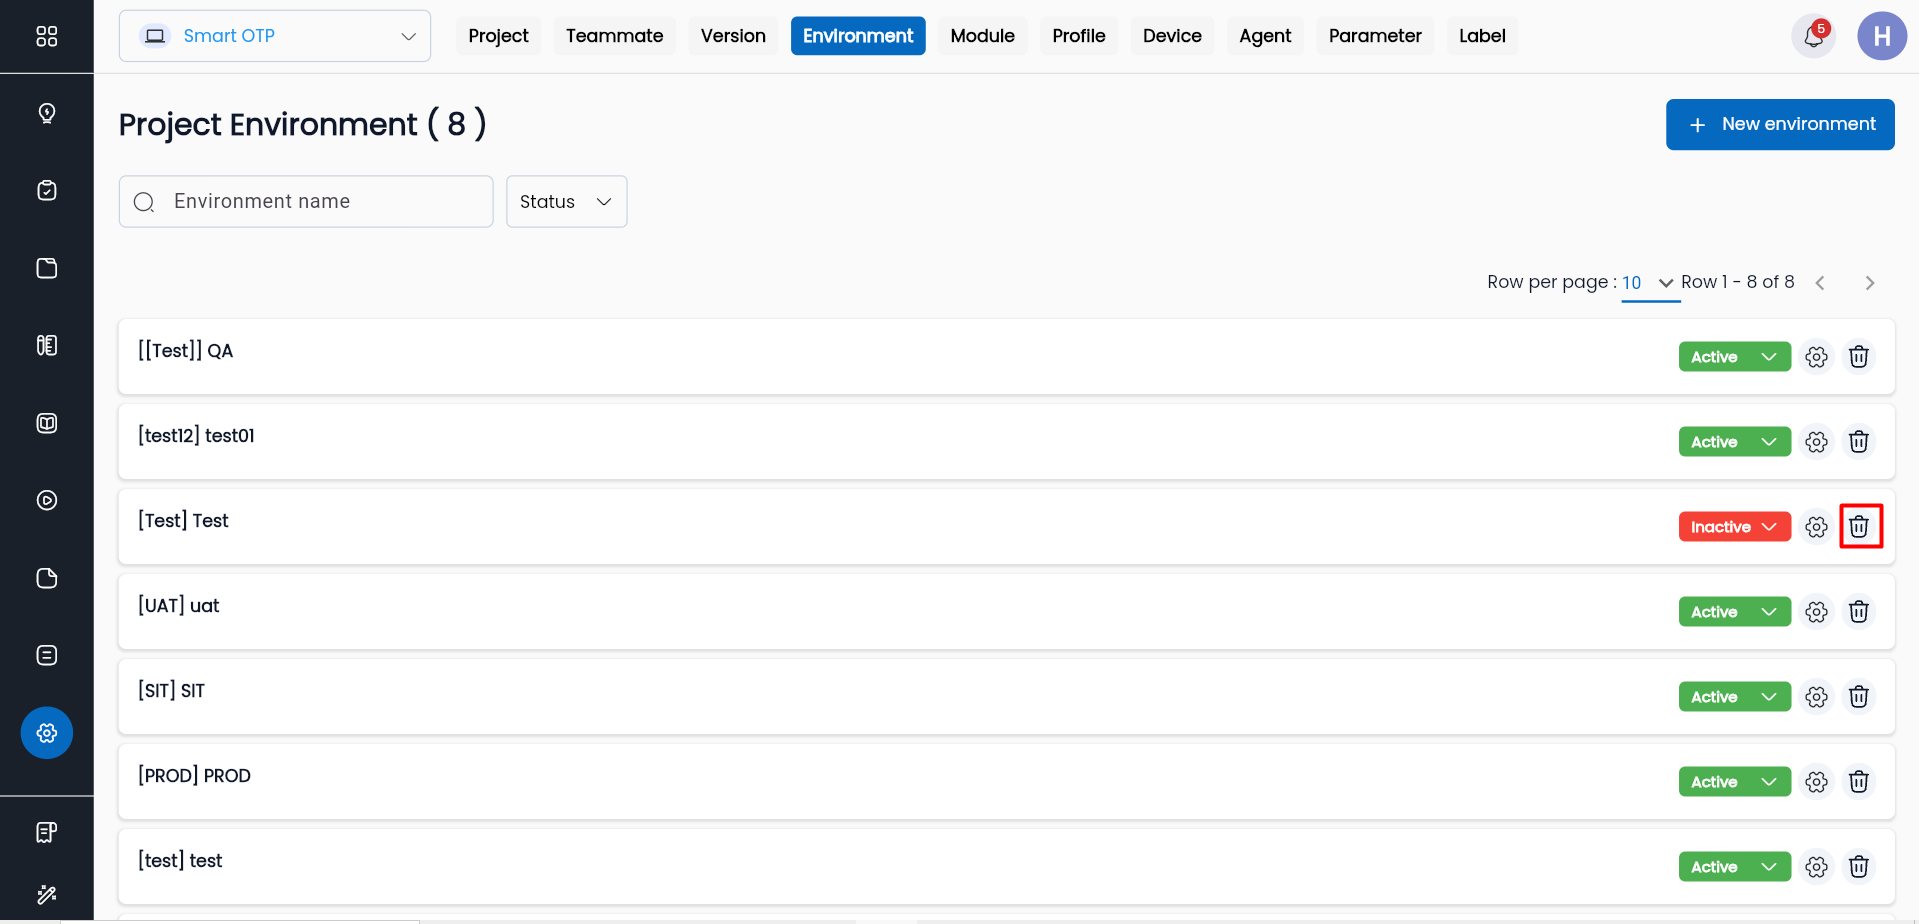Open the clipboard check sidebar icon
Screen dimensions: 1919x924
coord(47,191)
